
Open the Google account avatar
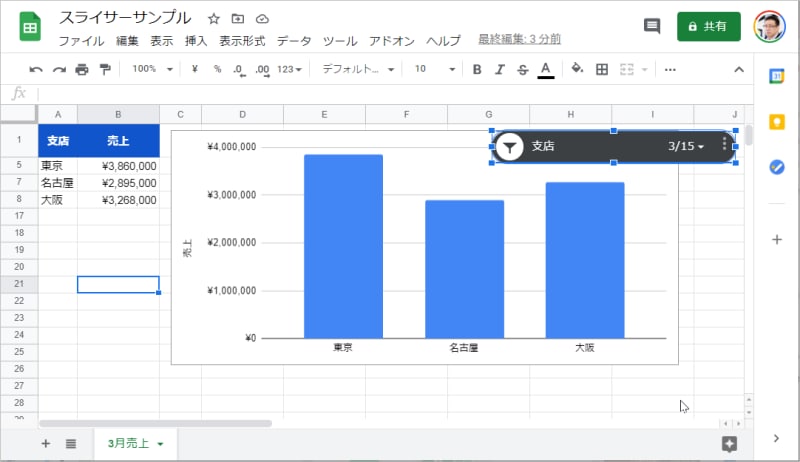[x=769, y=27]
